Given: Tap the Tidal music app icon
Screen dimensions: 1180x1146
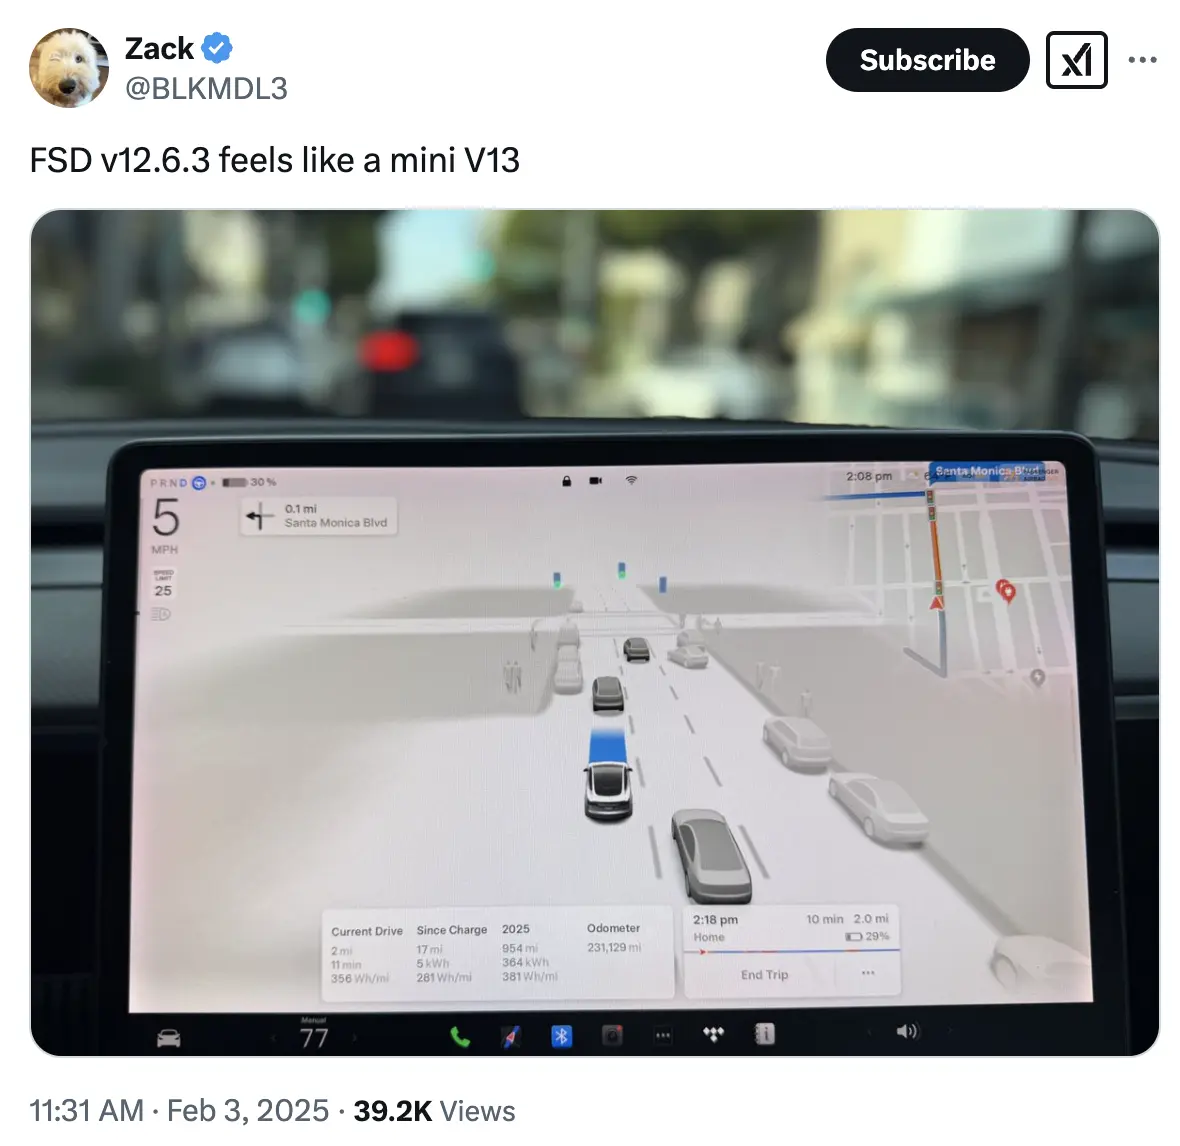Looking at the screenshot, I should (x=713, y=1035).
